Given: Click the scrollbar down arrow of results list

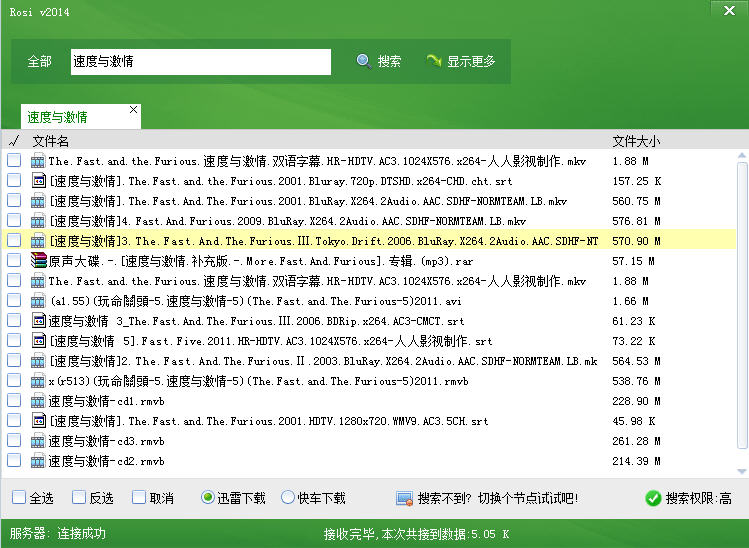Looking at the screenshot, I should [741, 471].
